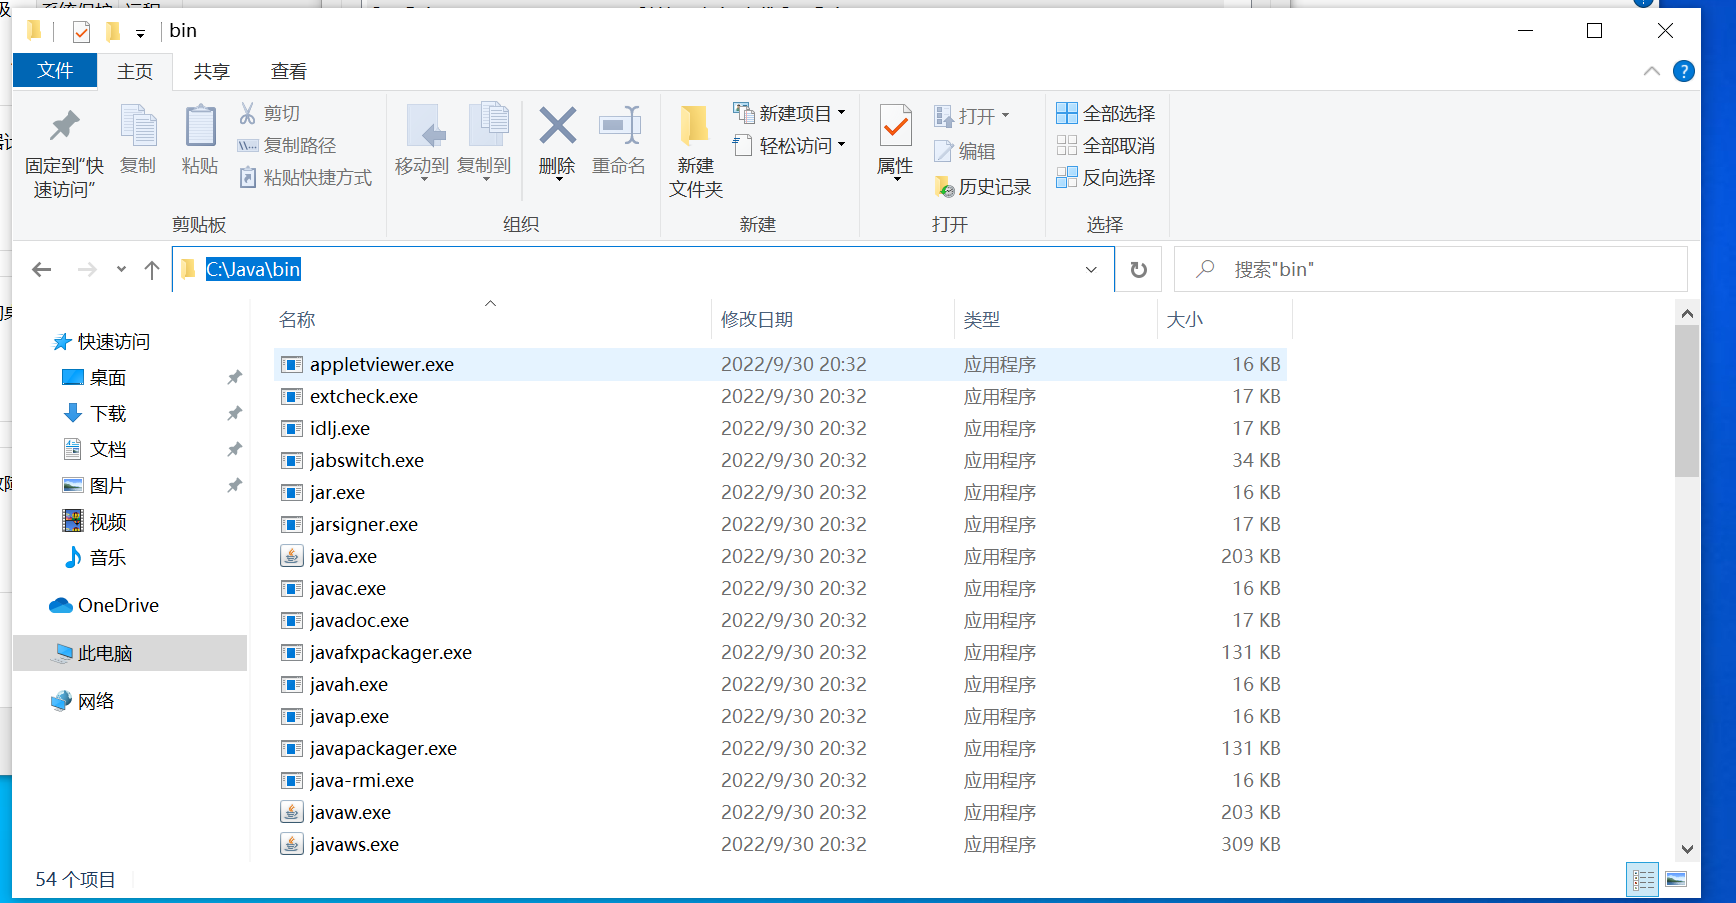The image size is (1736, 903).
Task: Click Copy path (复制路径)
Action: [286, 145]
